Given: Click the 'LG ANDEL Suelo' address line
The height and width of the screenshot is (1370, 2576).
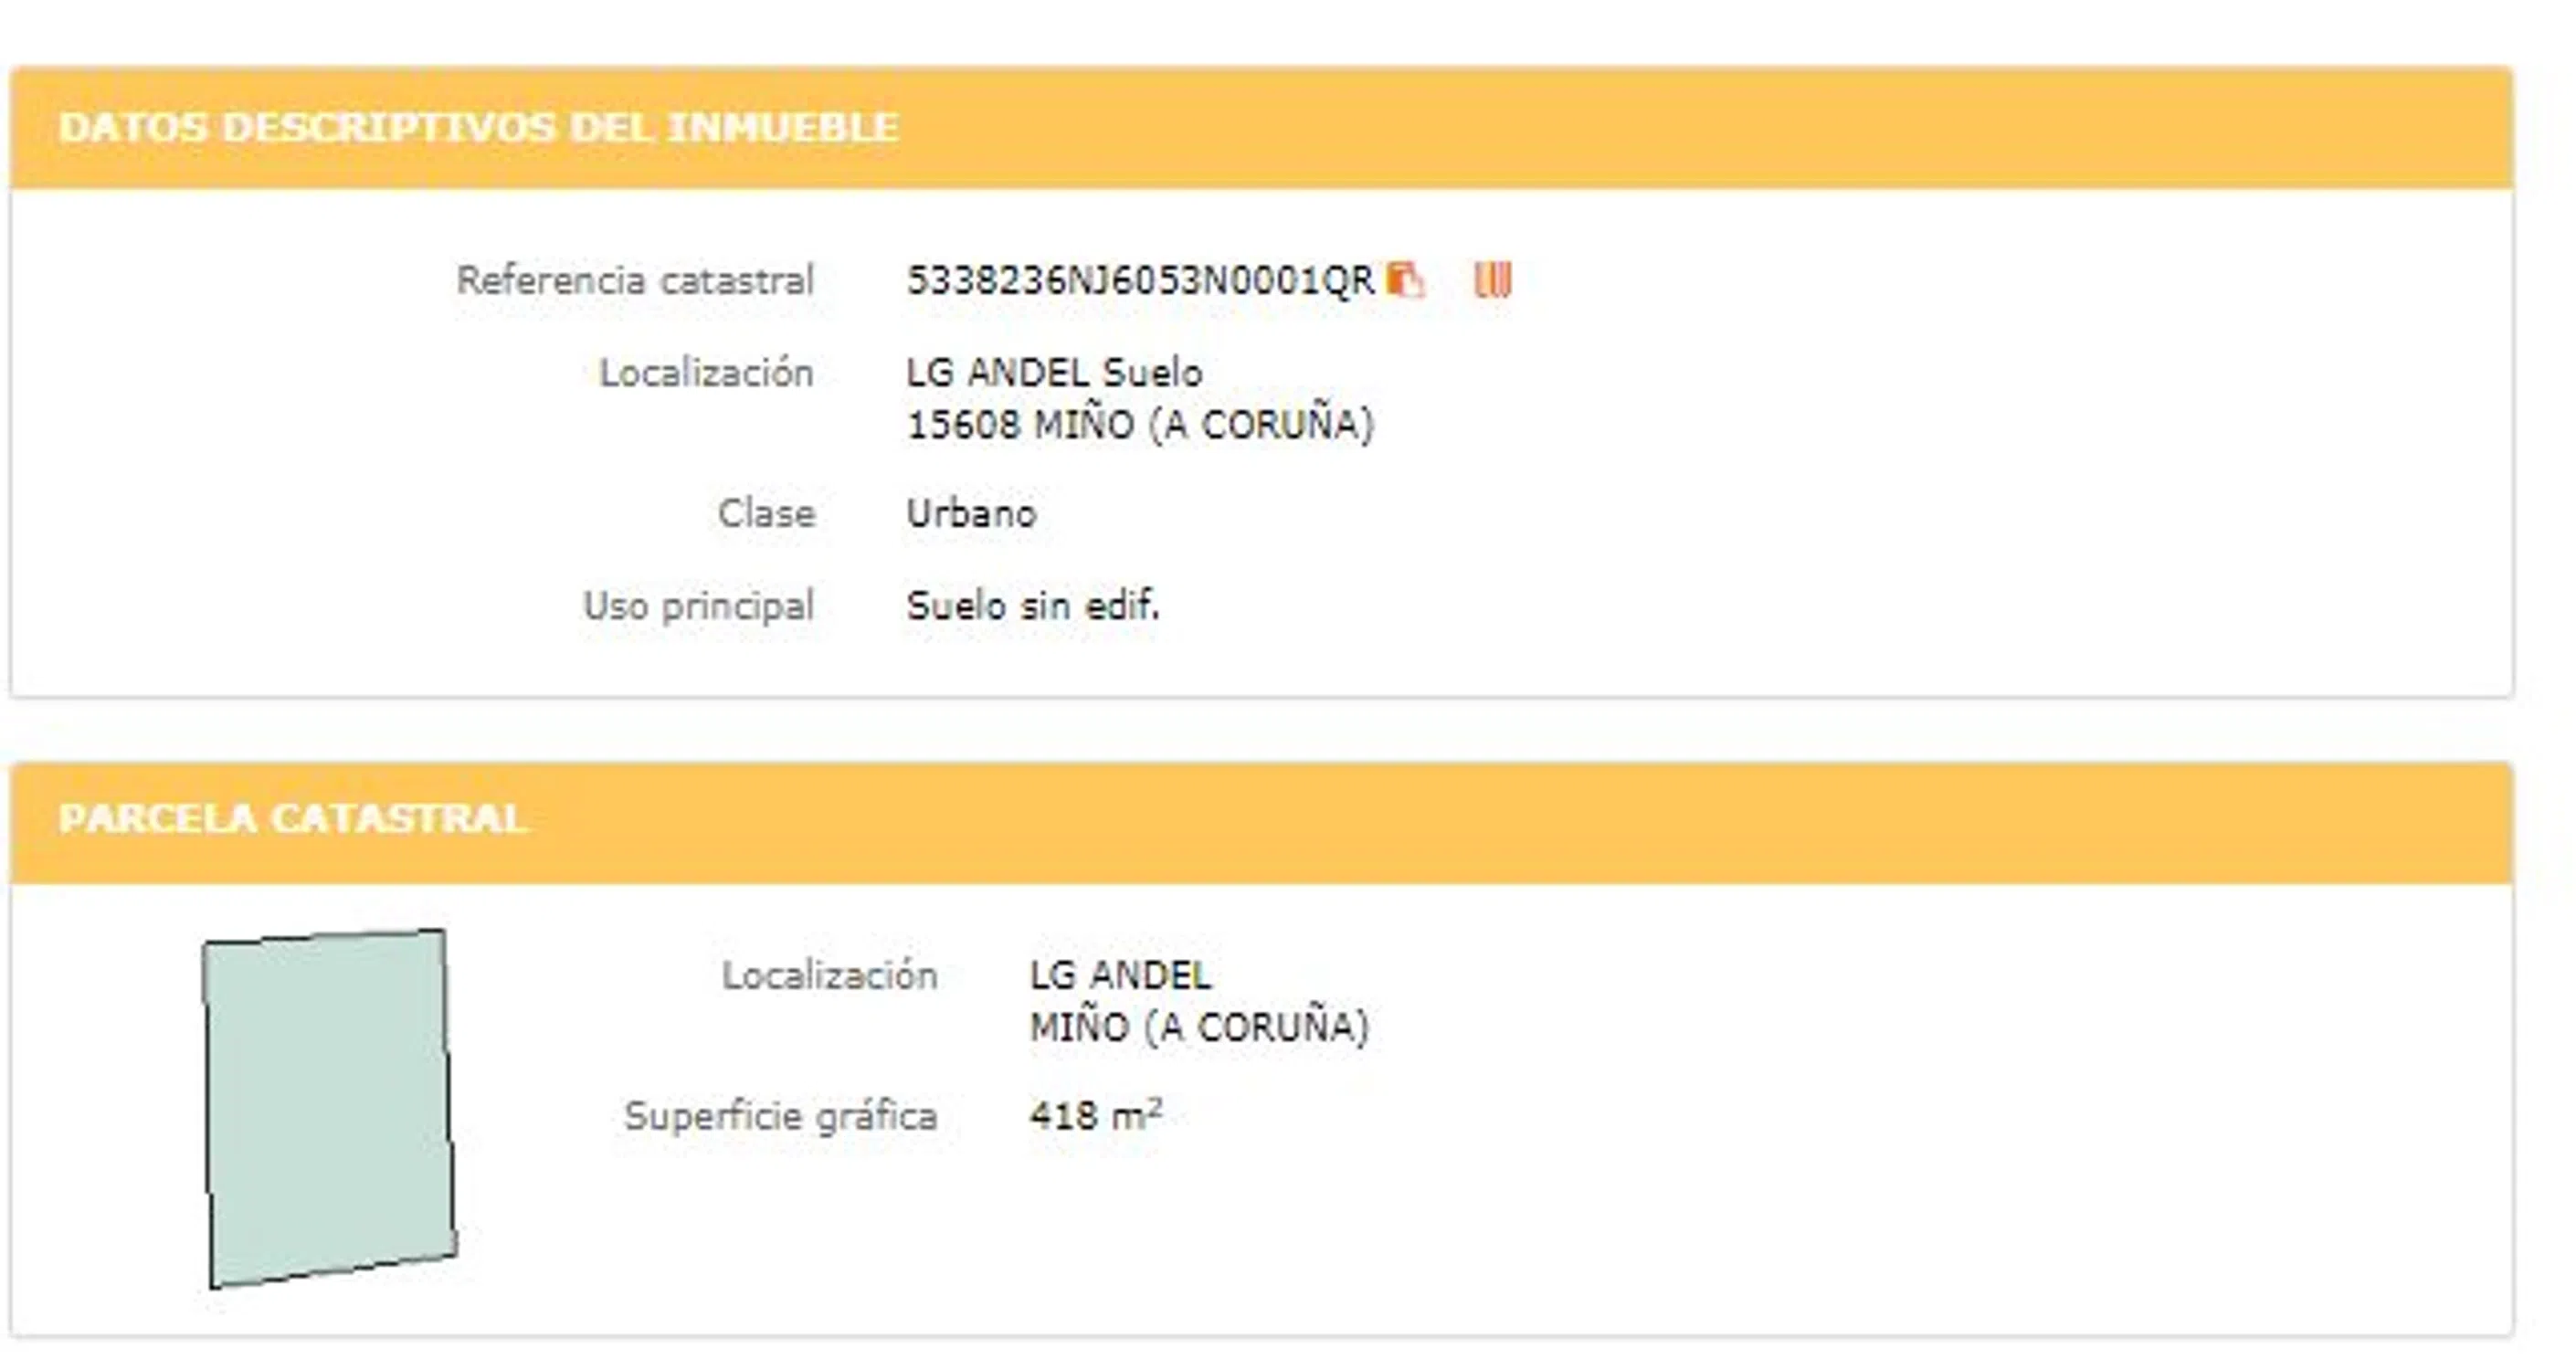Looking at the screenshot, I should [1054, 373].
